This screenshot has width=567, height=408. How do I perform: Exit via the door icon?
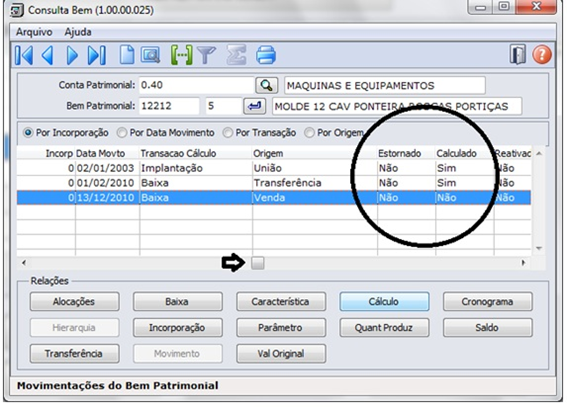coord(517,55)
